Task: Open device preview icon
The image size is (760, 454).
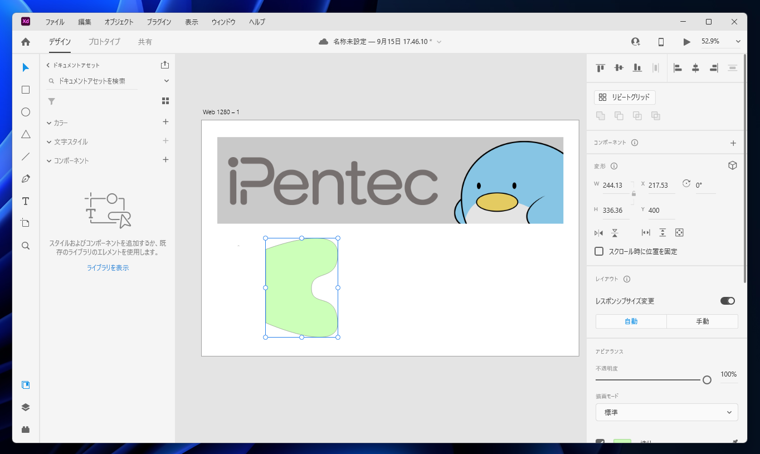Action: (661, 42)
